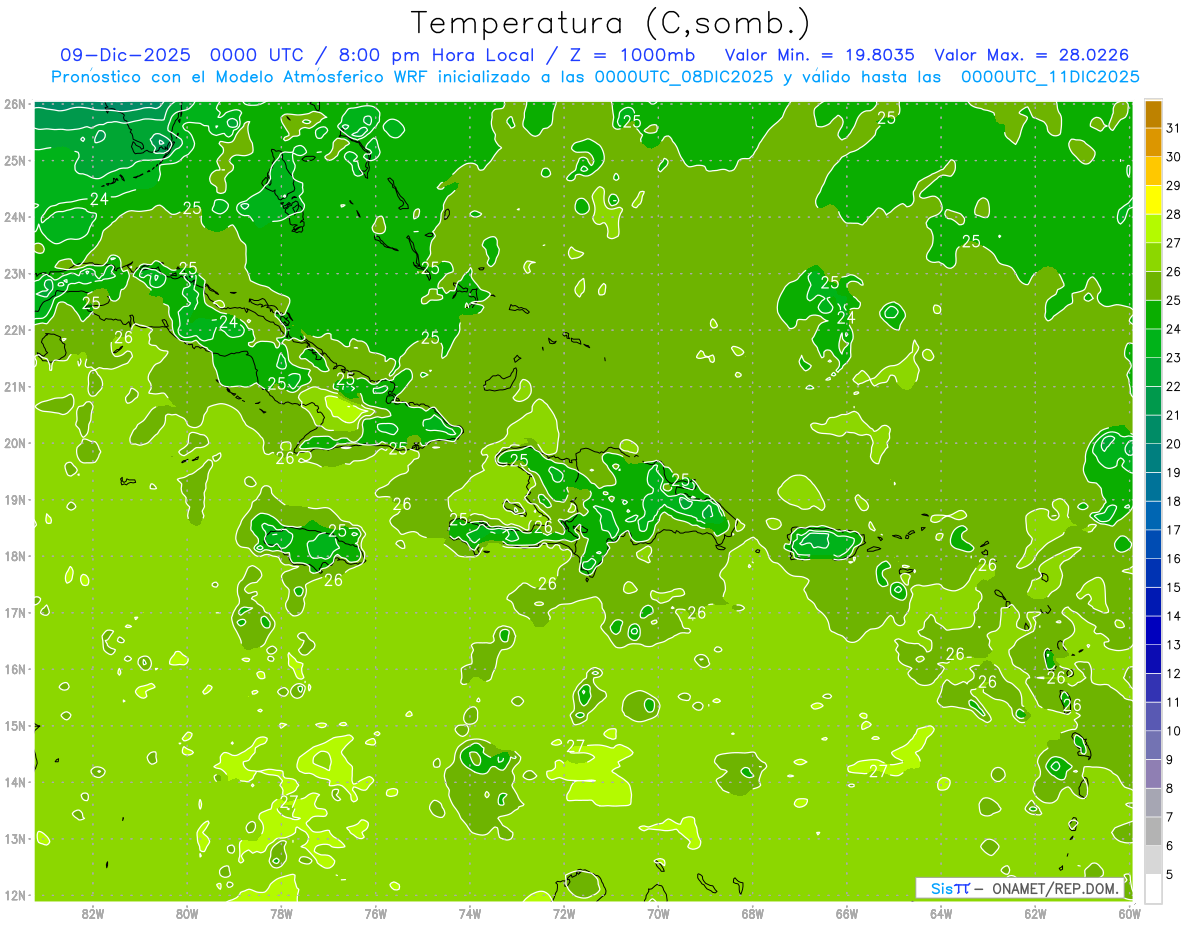
Task: Click the longitude axis label '72W'
Action: tap(564, 913)
